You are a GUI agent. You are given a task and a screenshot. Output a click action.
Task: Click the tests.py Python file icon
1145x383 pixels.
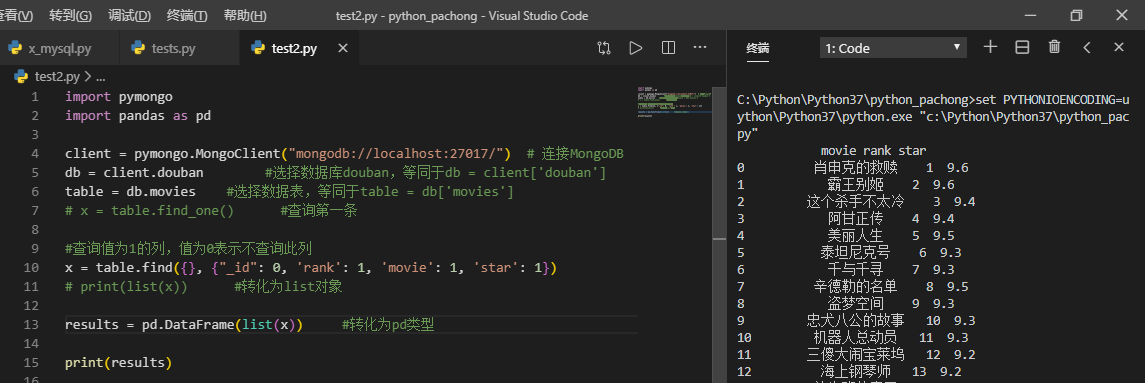(137, 48)
